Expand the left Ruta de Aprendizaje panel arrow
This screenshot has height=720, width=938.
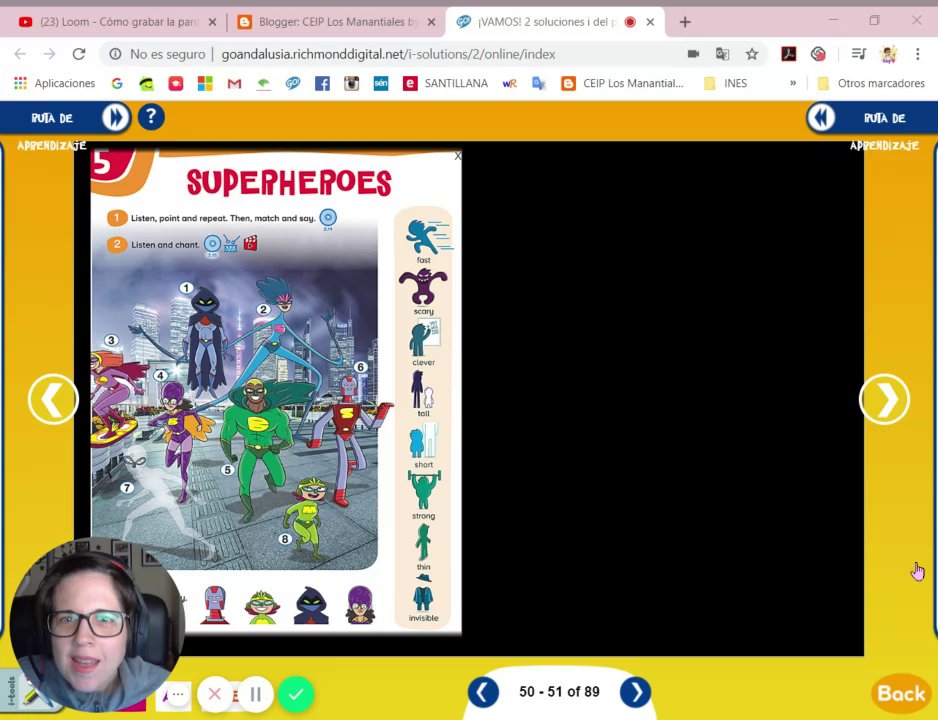click(x=115, y=117)
